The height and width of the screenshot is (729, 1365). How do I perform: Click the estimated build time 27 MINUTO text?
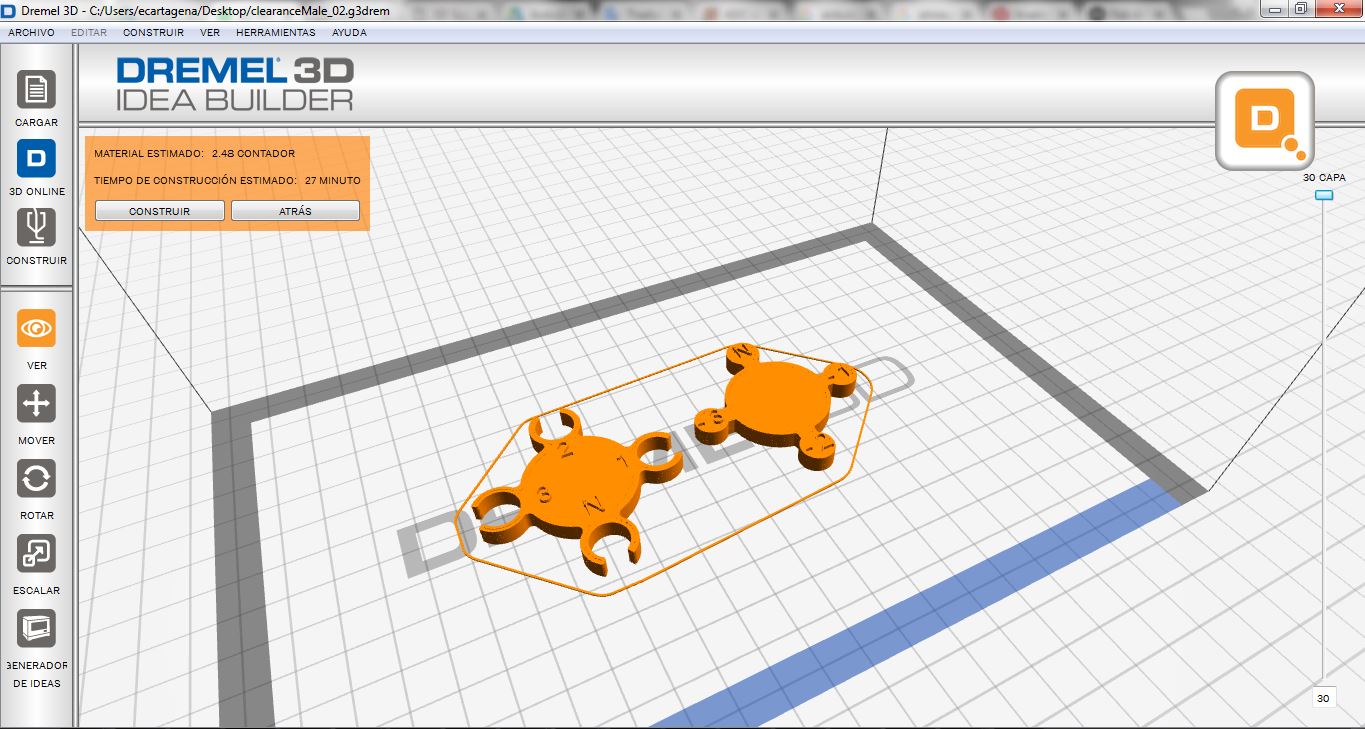[227, 180]
